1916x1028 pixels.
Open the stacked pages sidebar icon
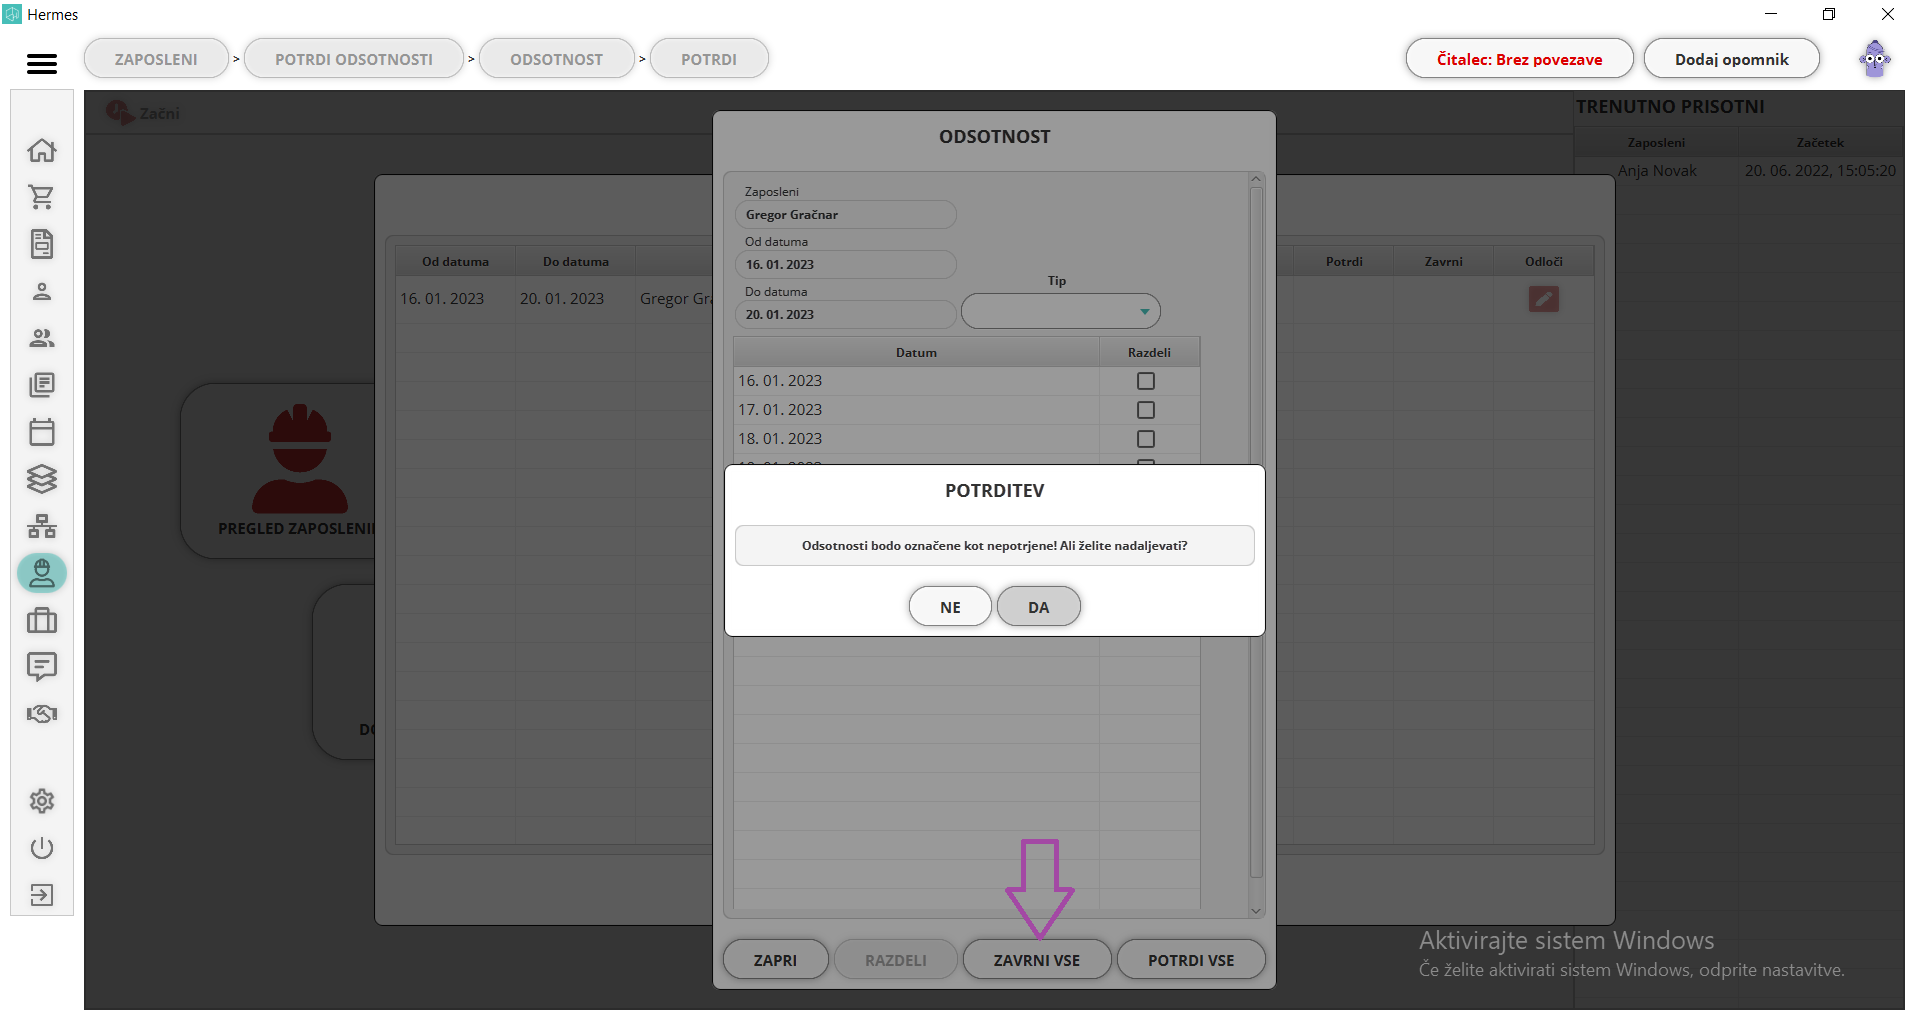click(x=42, y=385)
